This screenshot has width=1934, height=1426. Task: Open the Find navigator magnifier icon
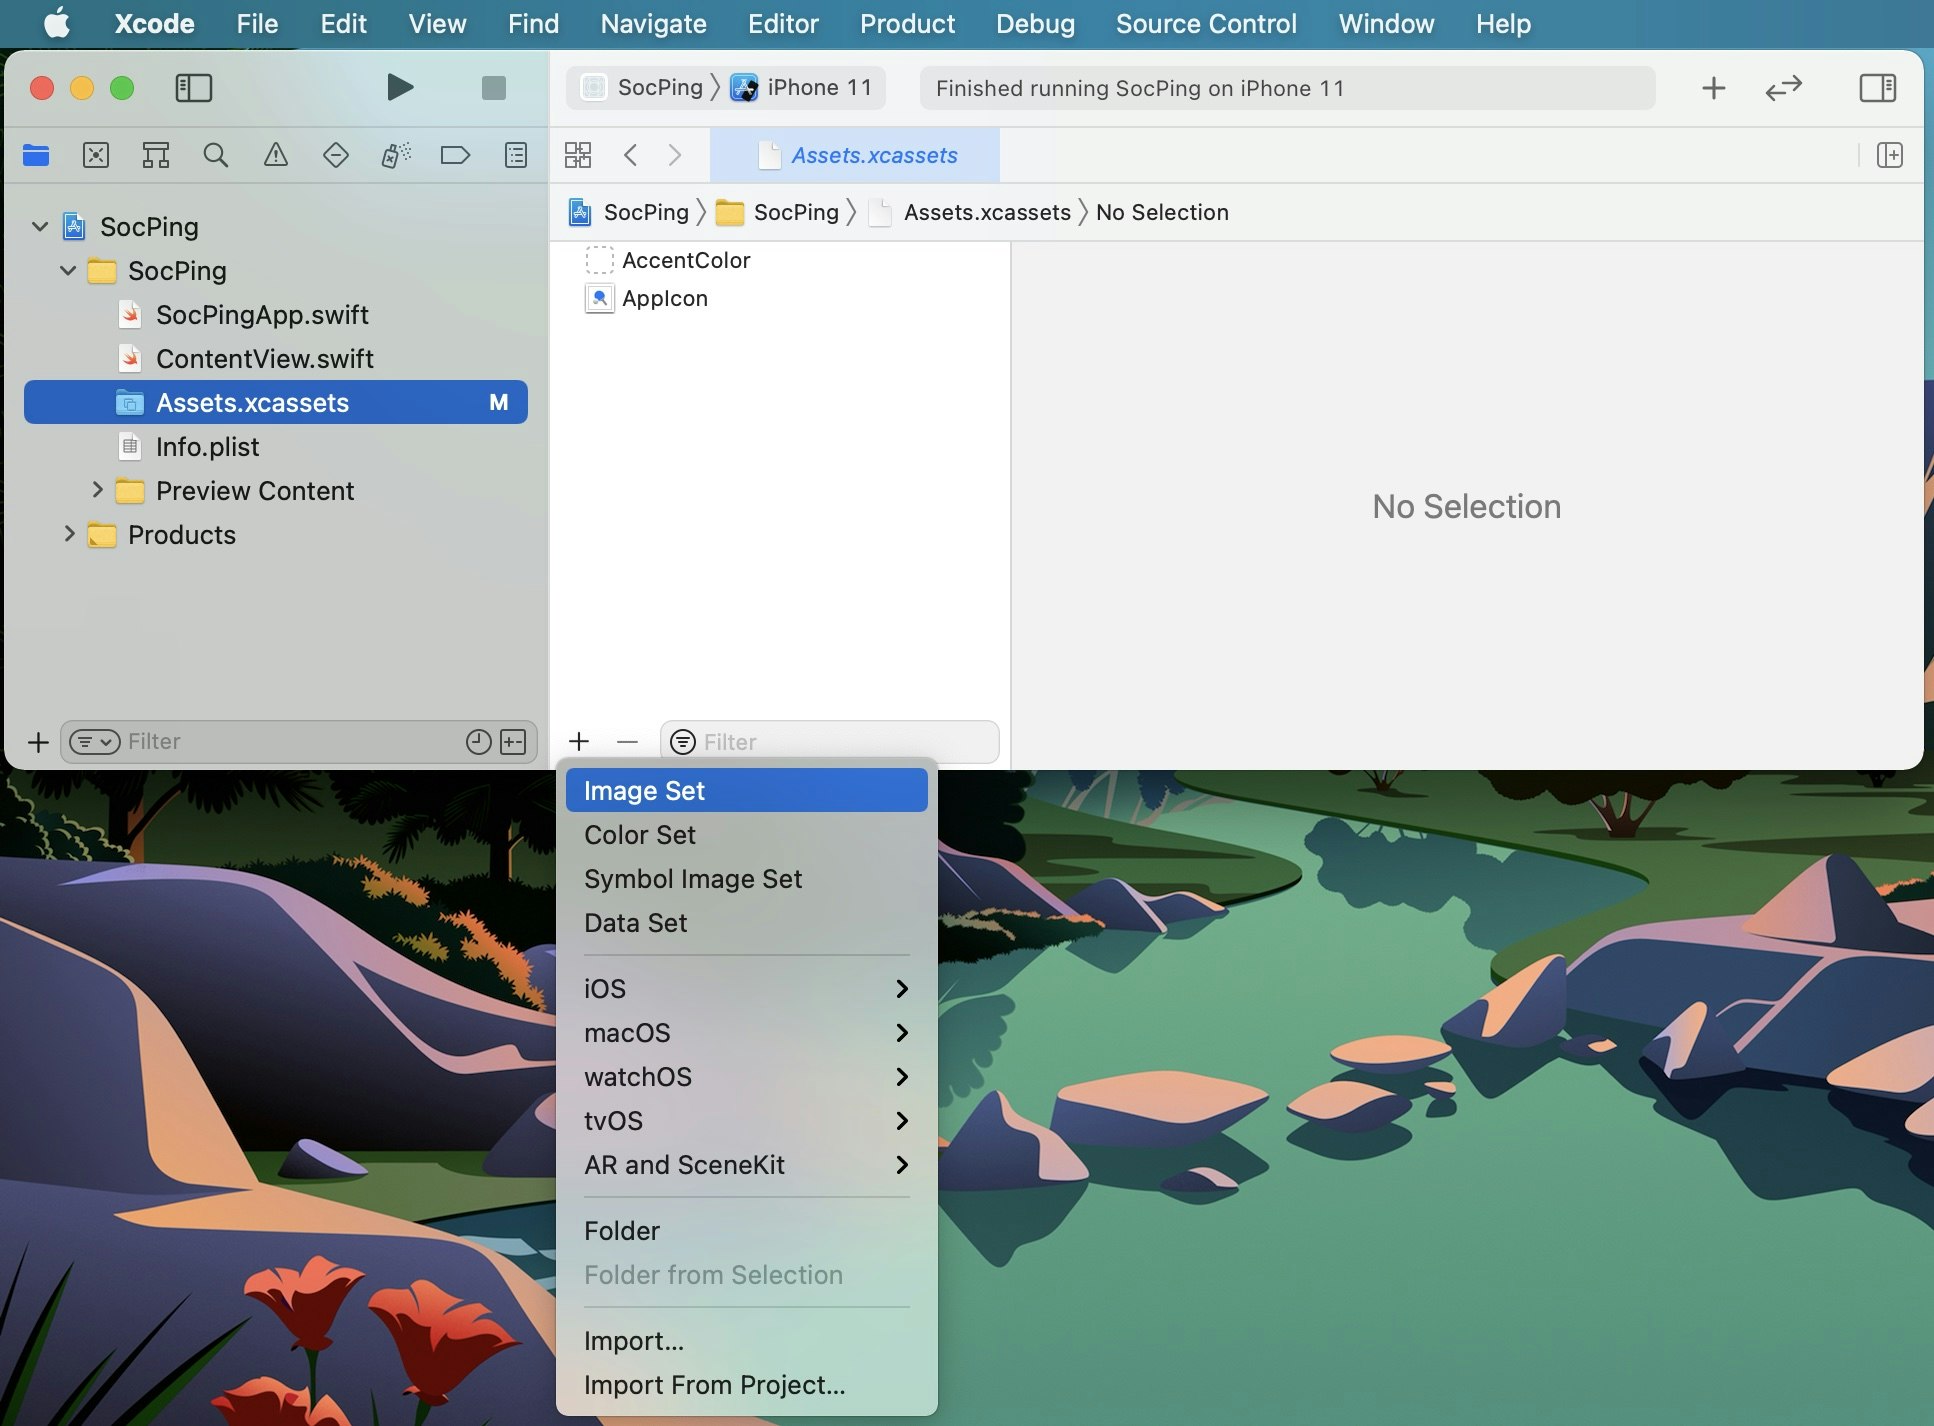point(216,155)
